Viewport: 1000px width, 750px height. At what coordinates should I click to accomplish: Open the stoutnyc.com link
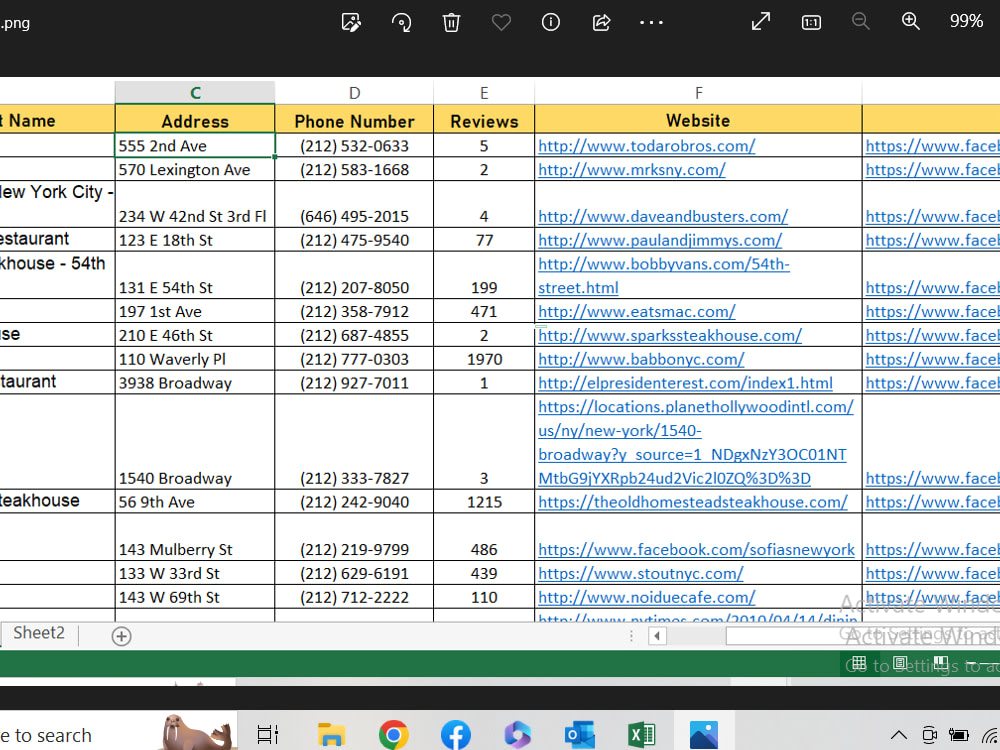[x=641, y=573]
